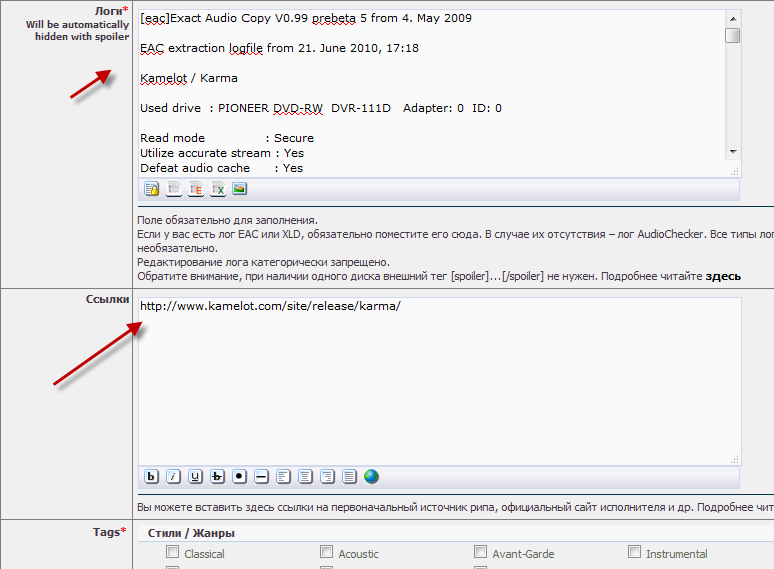
Task: Insert image via the picture icon
Action: click(x=240, y=189)
